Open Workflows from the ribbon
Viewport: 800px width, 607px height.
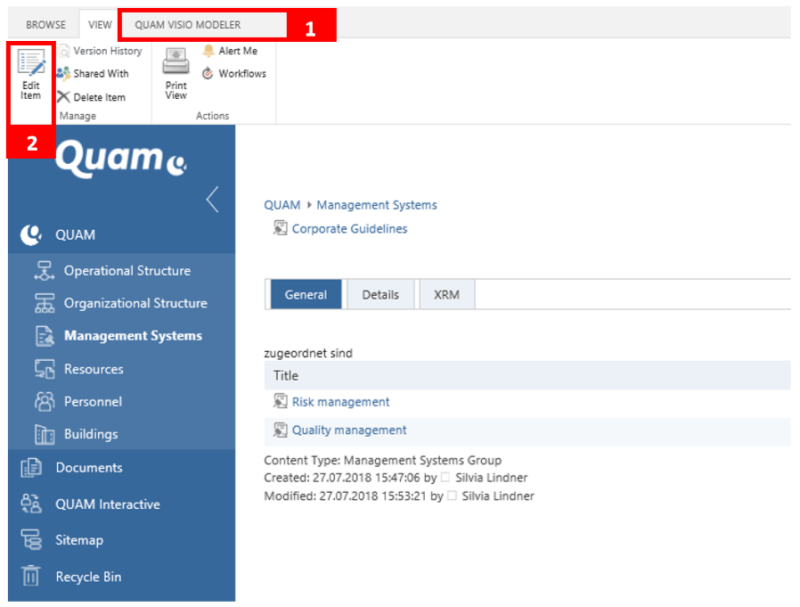coord(234,74)
